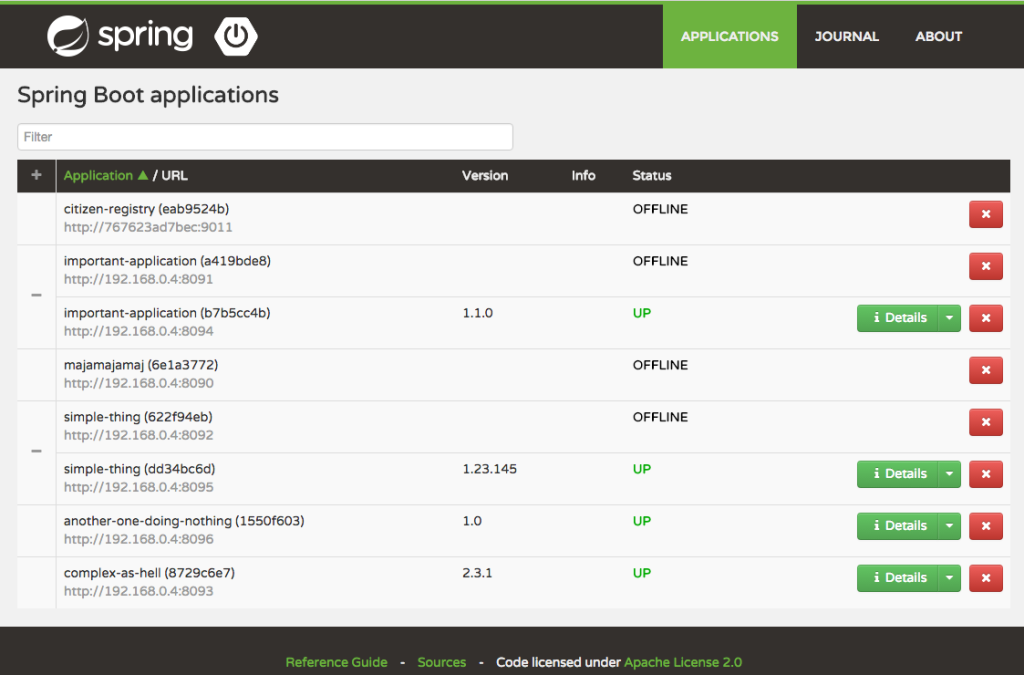Open Details dropdown caret for simple-thing (dd34bc6d)
The height and width of the screenshot is (675, 1024).
[x=949, y=474]
